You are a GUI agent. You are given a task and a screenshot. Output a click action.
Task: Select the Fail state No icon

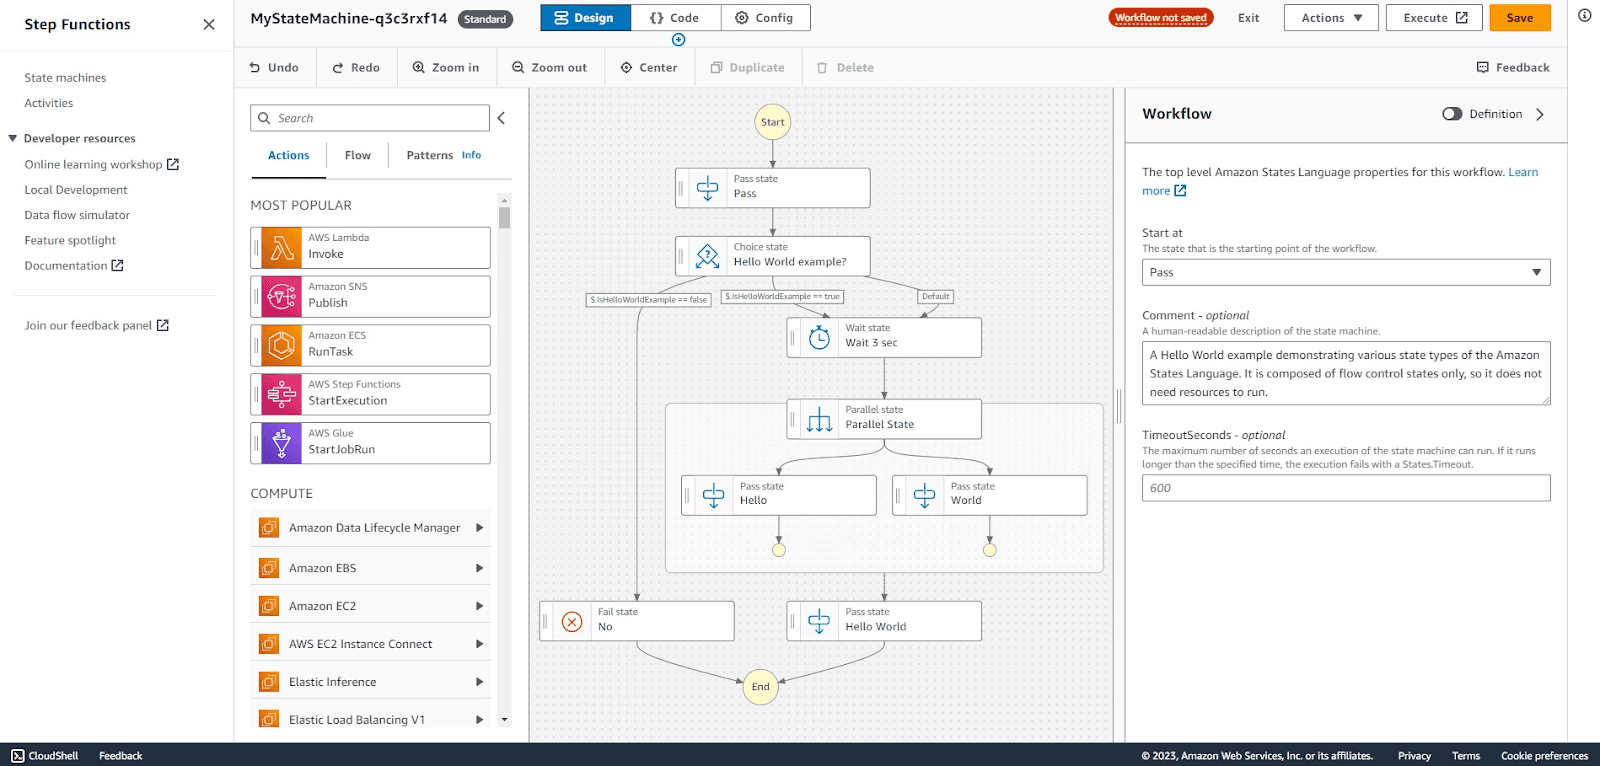tap(572, 621)
